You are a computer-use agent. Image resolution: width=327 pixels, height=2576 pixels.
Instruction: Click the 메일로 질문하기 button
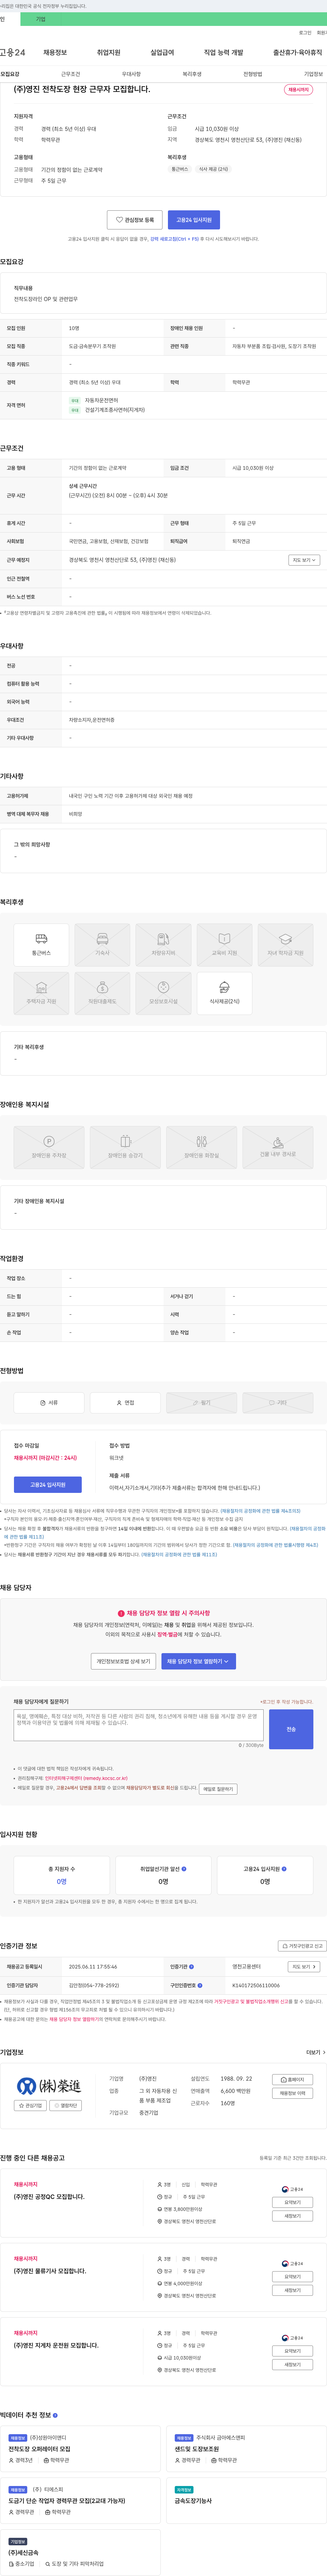pyautogui.click(x=218, y=1789)
